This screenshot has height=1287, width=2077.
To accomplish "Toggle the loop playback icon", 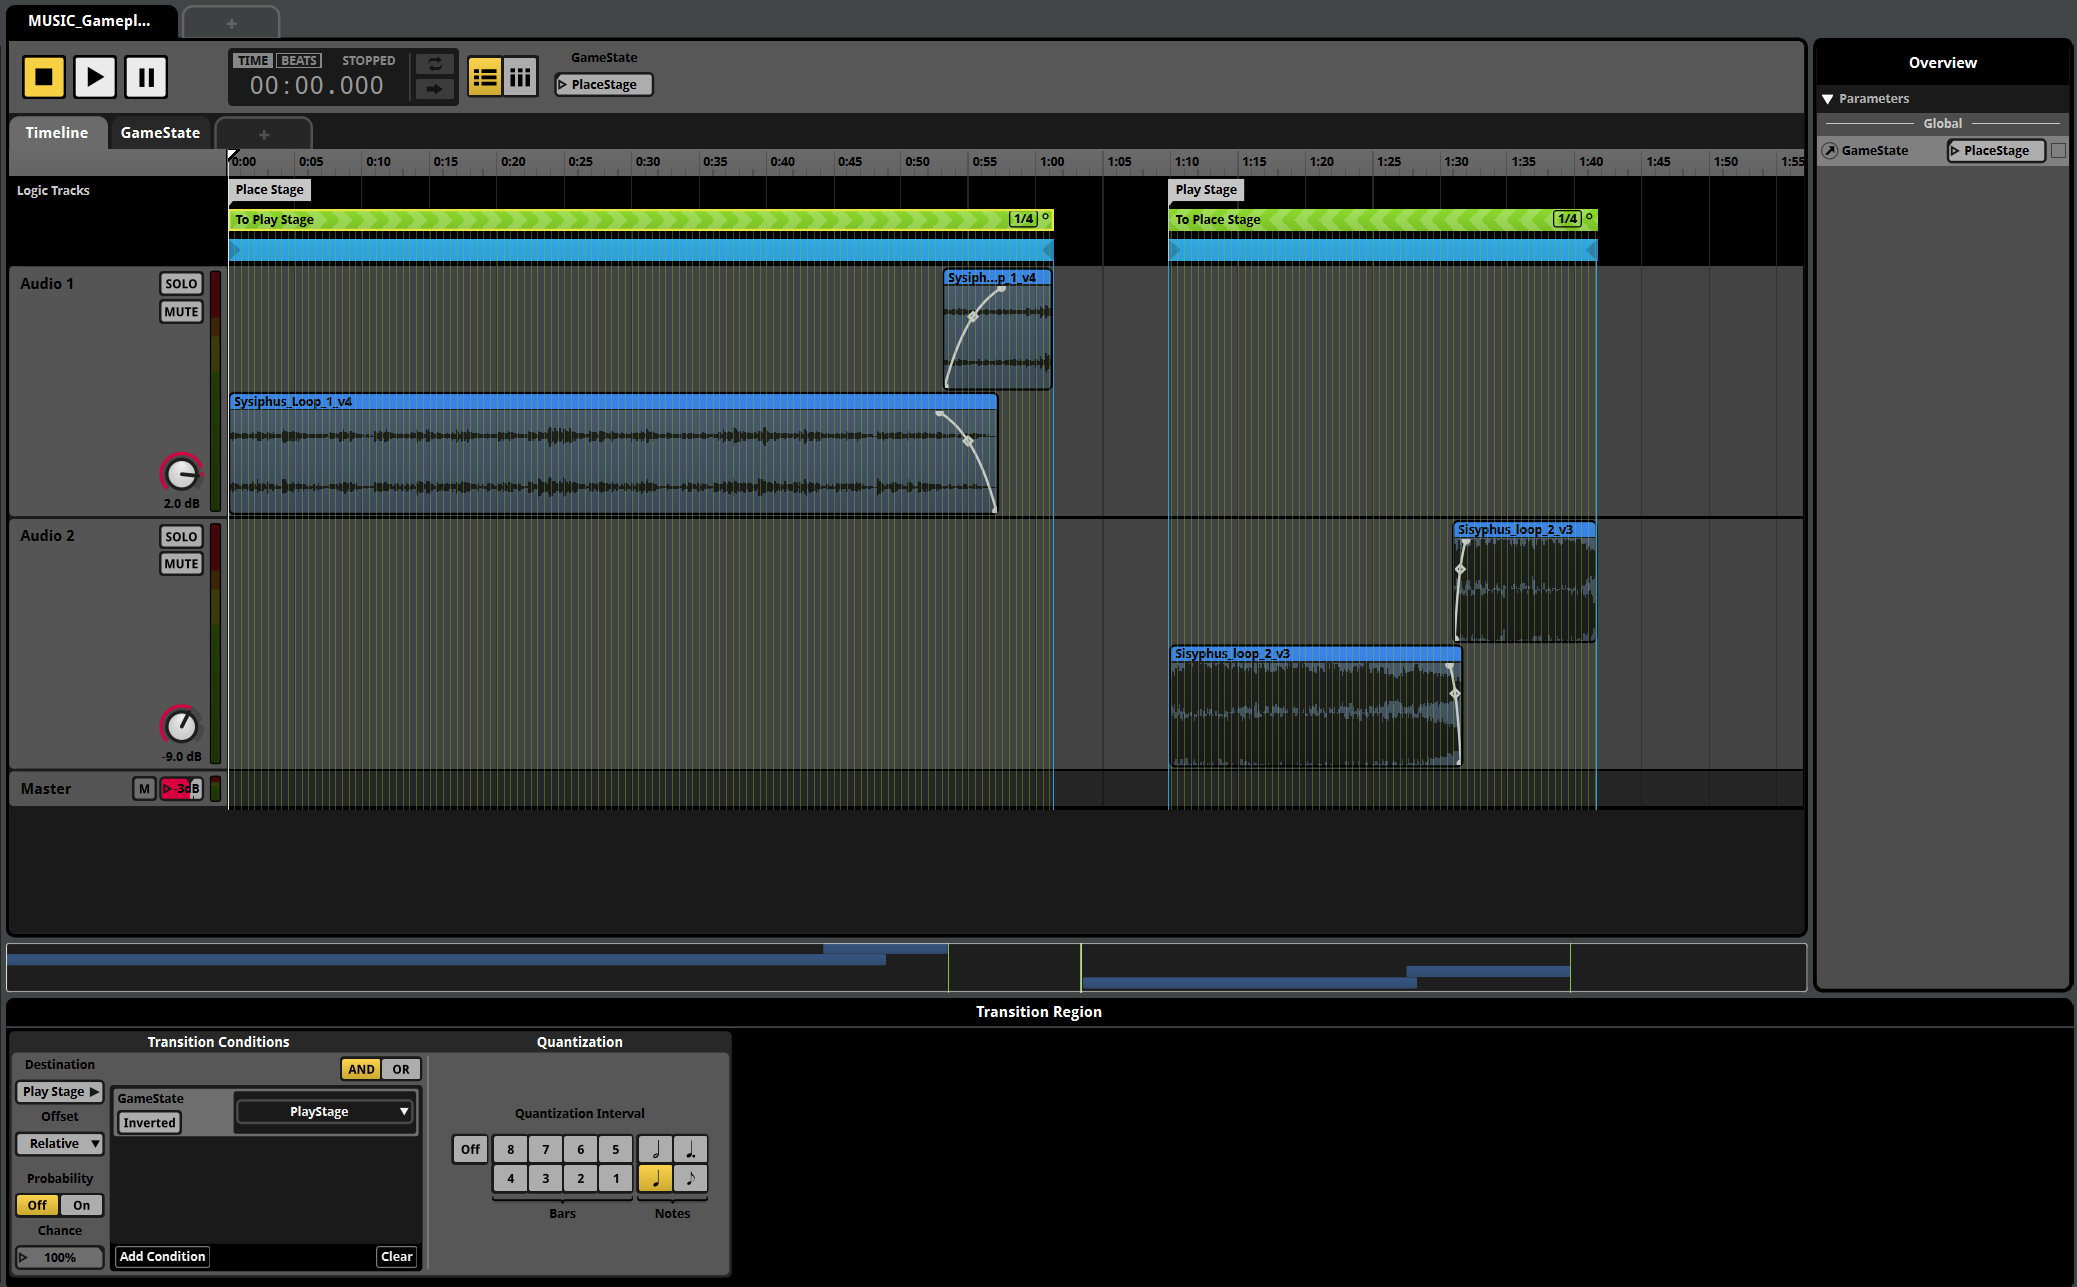I will (x=435, y=64).
